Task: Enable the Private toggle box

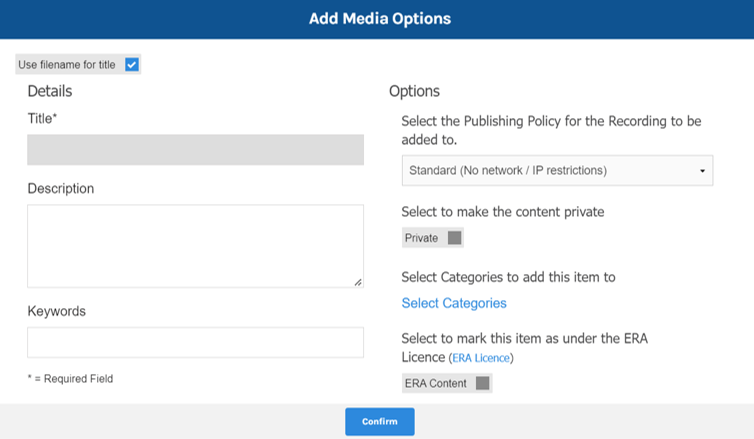Action: (454, 238)
